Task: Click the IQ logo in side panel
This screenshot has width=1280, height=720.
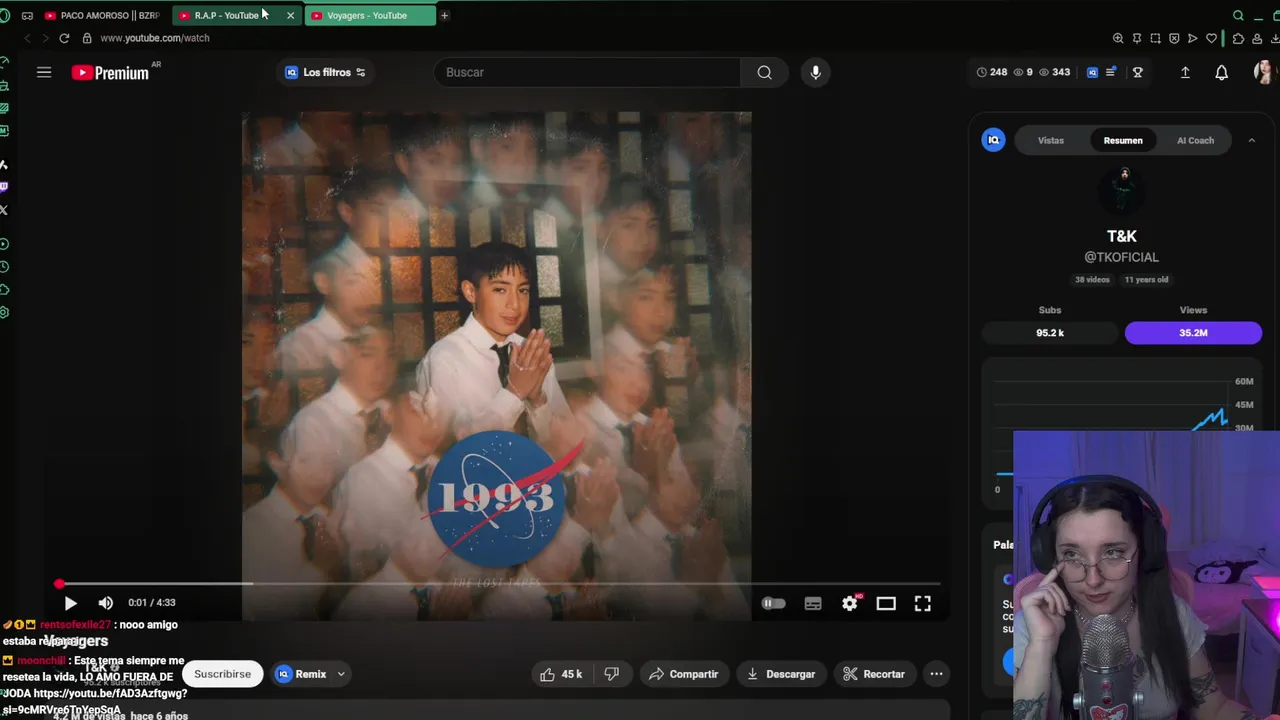Action: click(993, 140)
